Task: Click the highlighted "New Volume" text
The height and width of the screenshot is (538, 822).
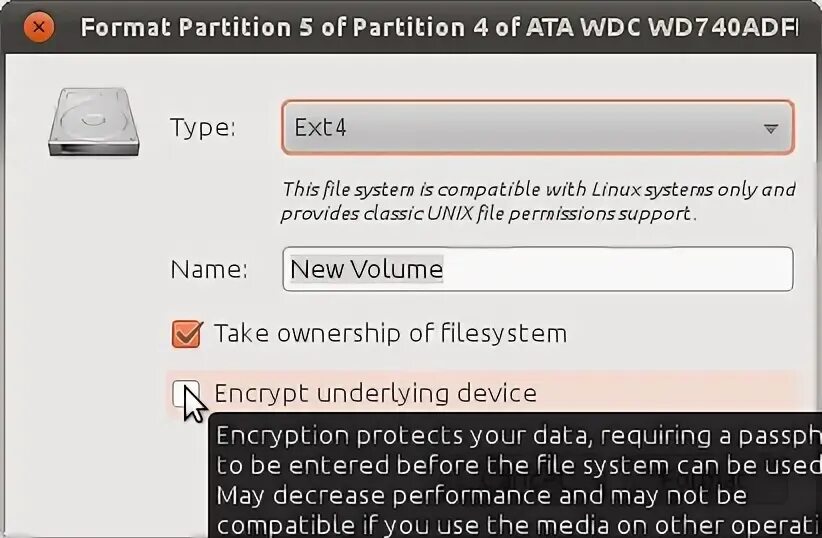Action: [366, 269]
